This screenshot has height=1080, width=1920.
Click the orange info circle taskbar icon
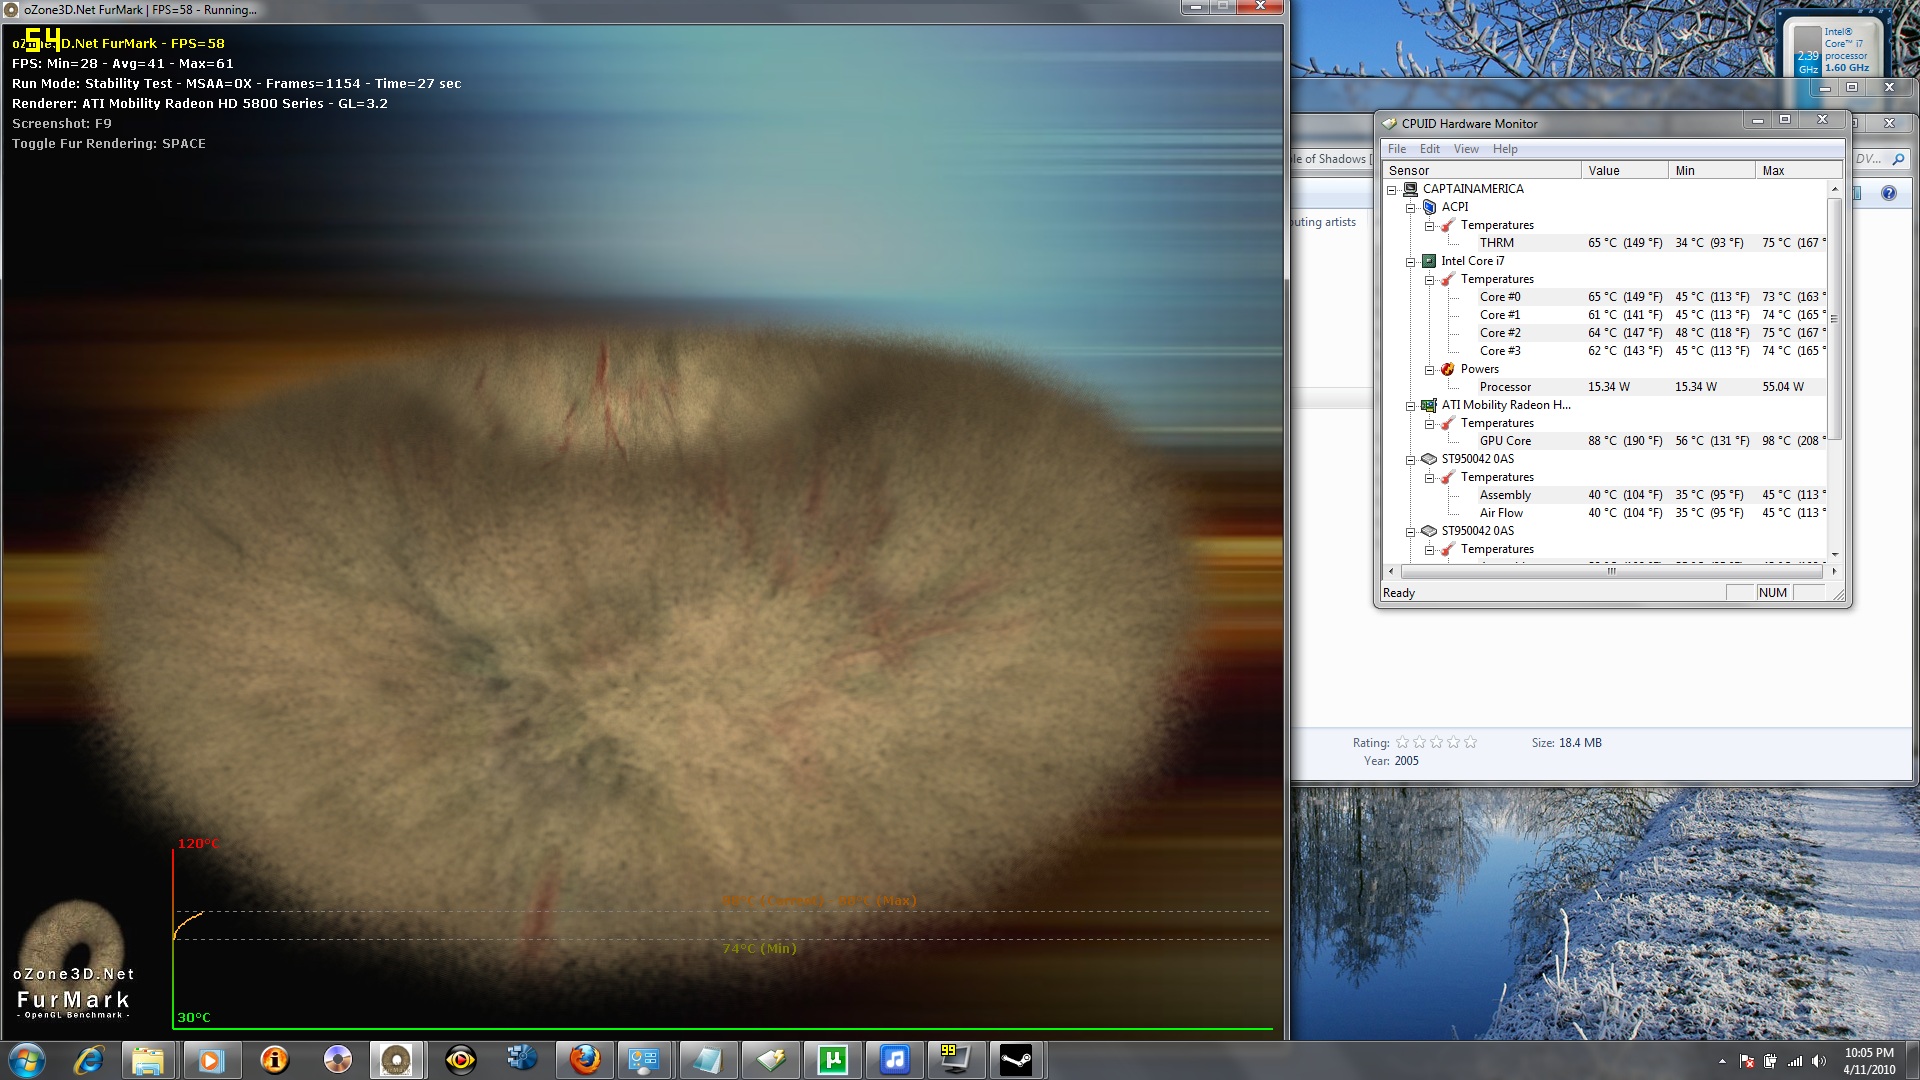coord(273,1060)
